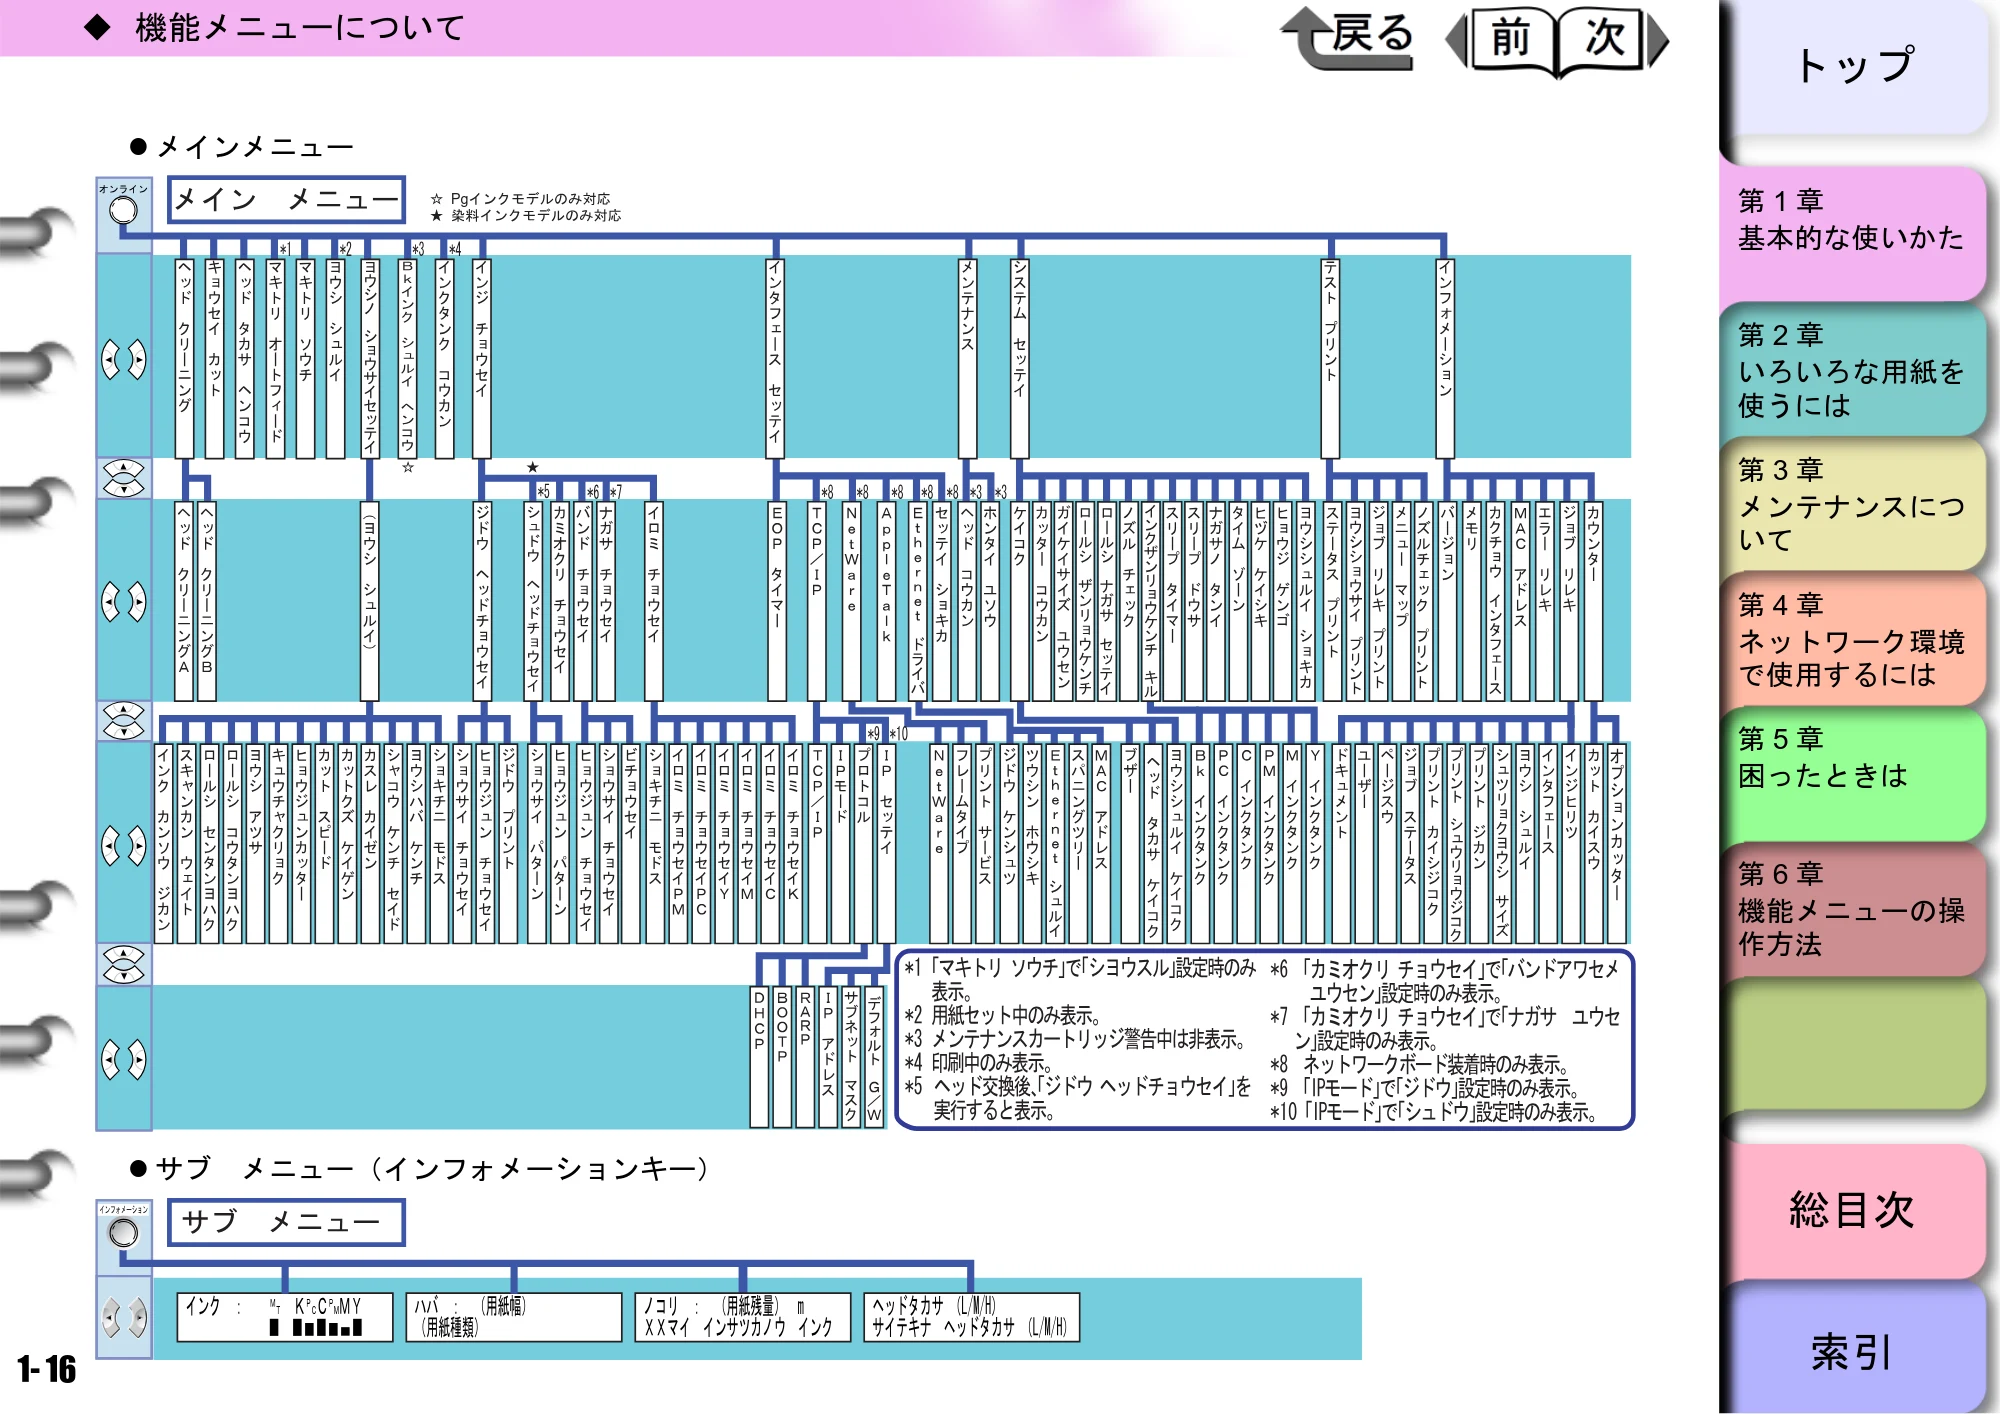This screenshot has height=1414, width=2000.
Task: Click the ヘッドタカサ (L/M/H) box
Action: coord(972,1317)
